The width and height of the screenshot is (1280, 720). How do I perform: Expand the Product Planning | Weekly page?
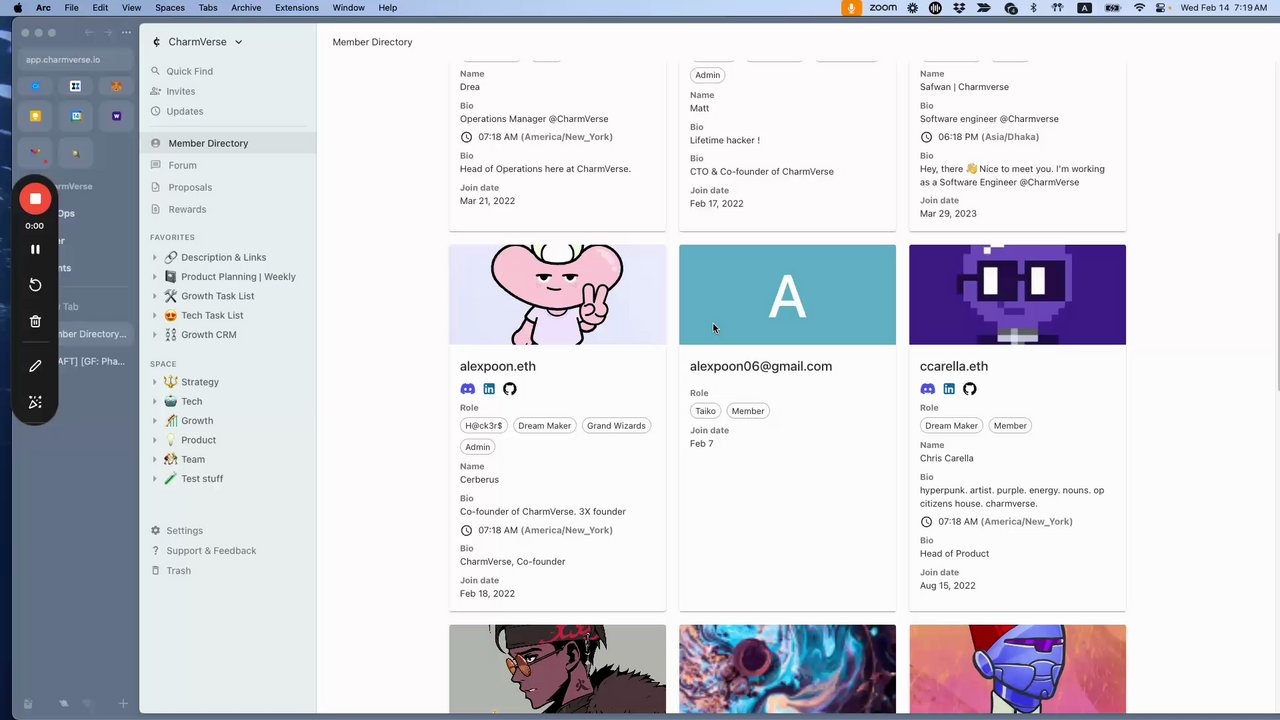pos(155,277)
